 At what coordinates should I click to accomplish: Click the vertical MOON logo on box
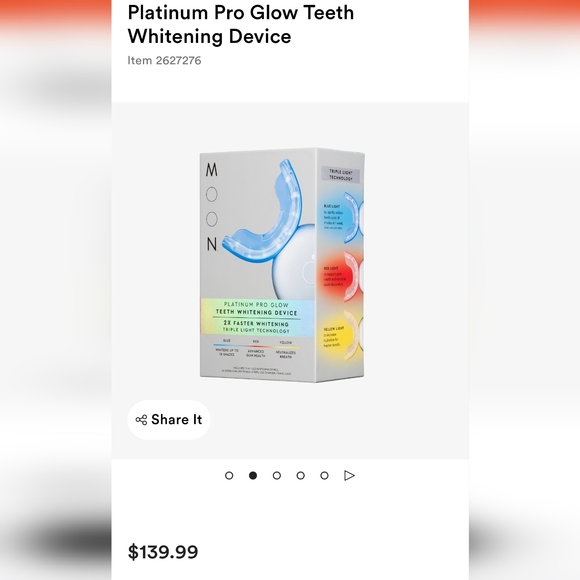click(212, 207)
